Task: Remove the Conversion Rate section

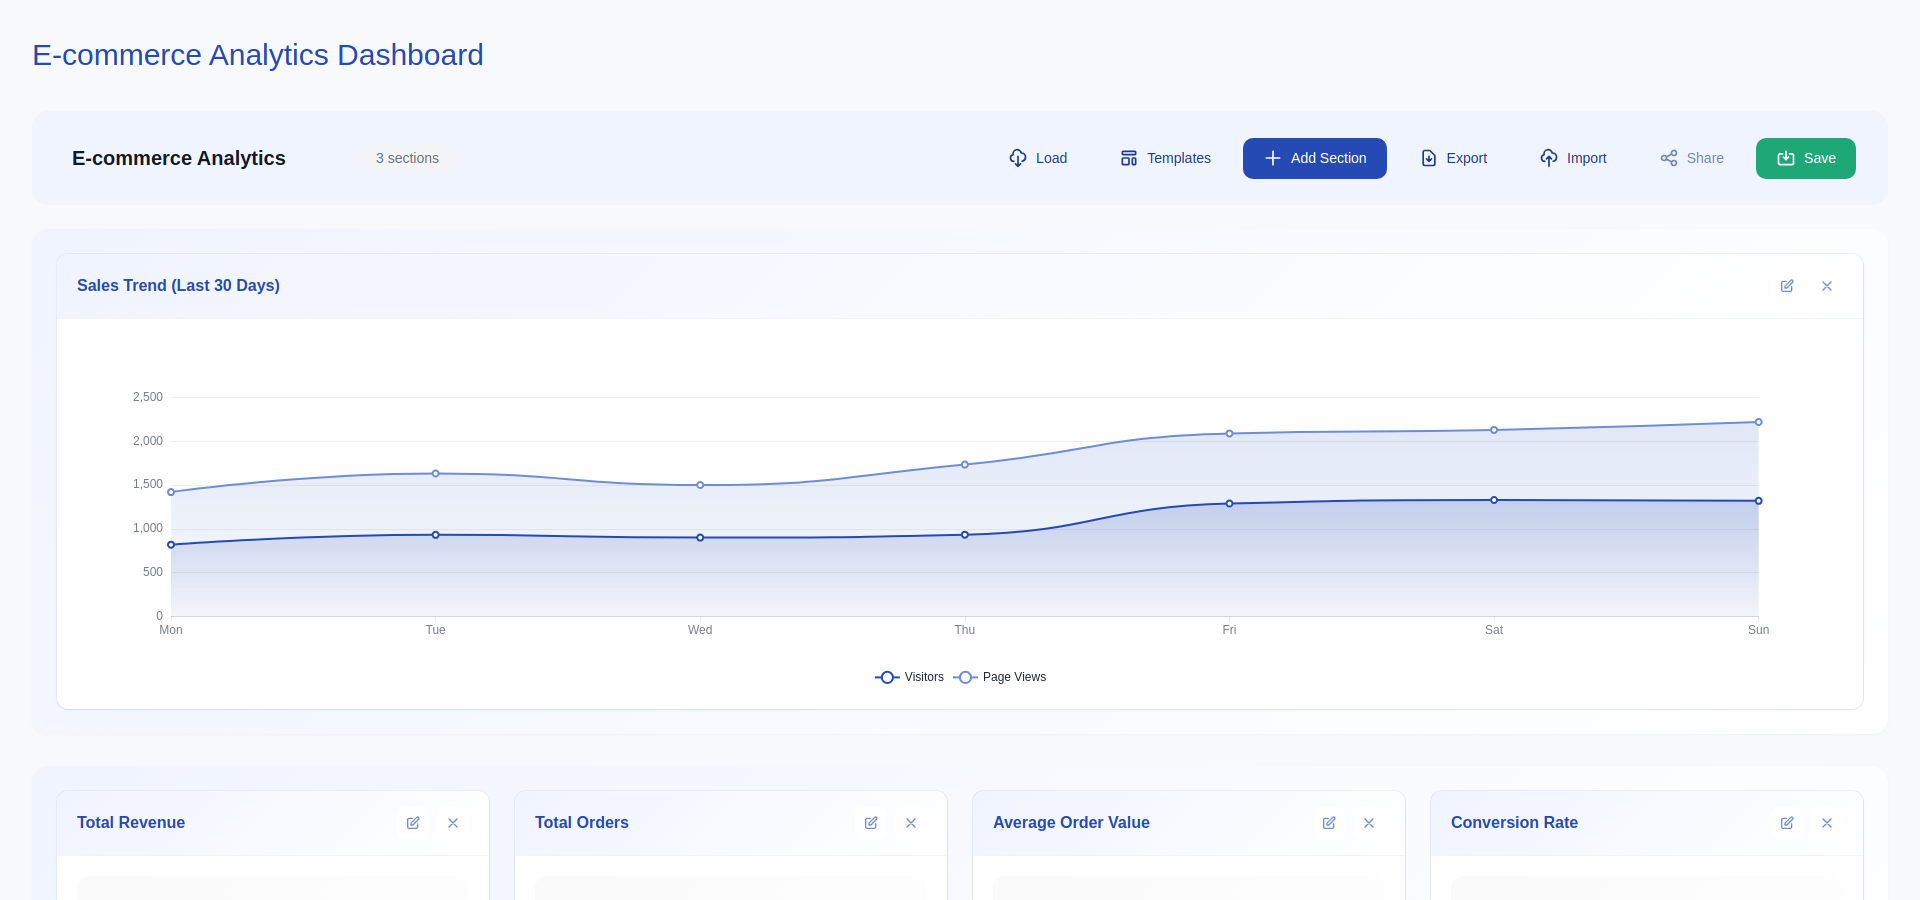Action: pos(1827,823)
